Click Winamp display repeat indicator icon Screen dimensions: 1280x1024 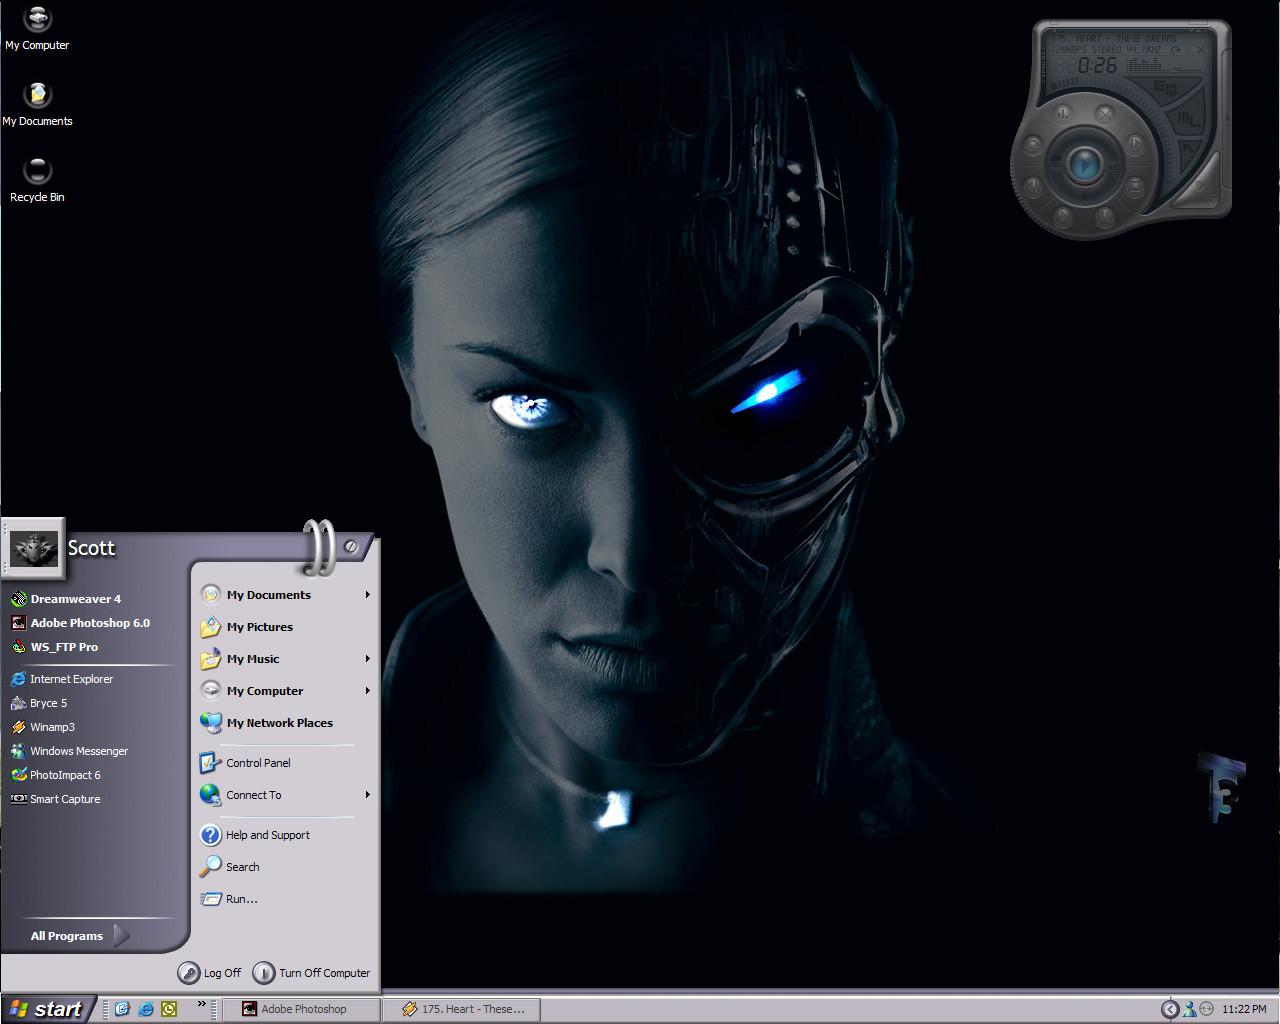1176,50
